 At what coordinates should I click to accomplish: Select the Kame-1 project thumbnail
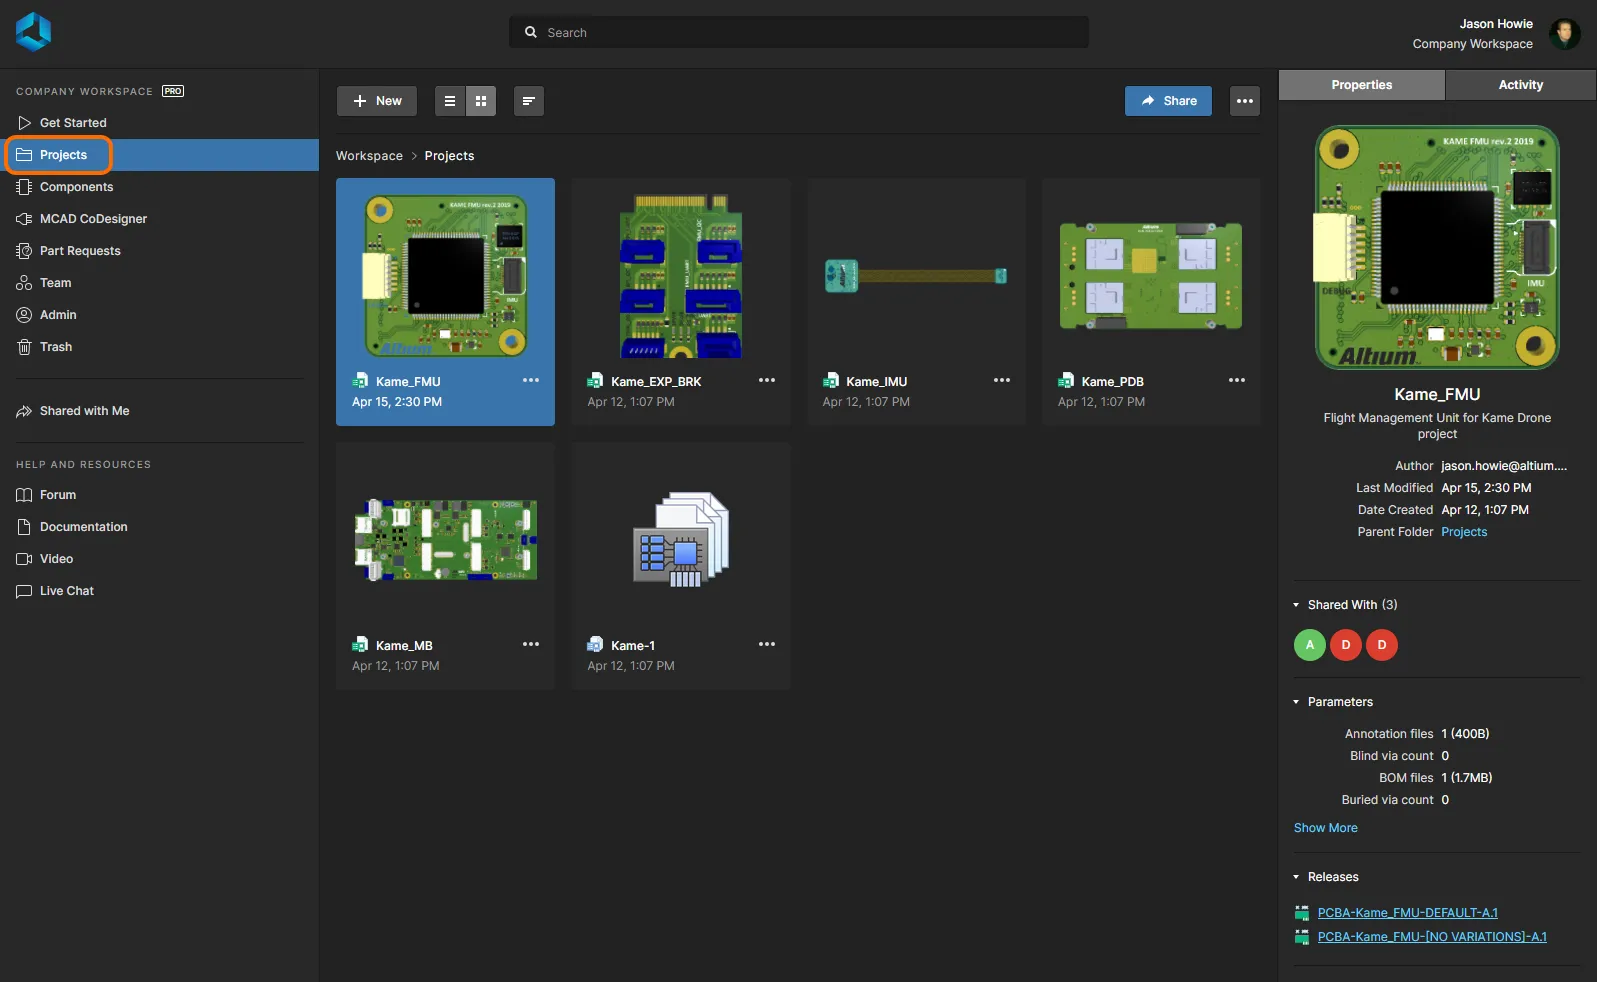(x=681, y=539)
